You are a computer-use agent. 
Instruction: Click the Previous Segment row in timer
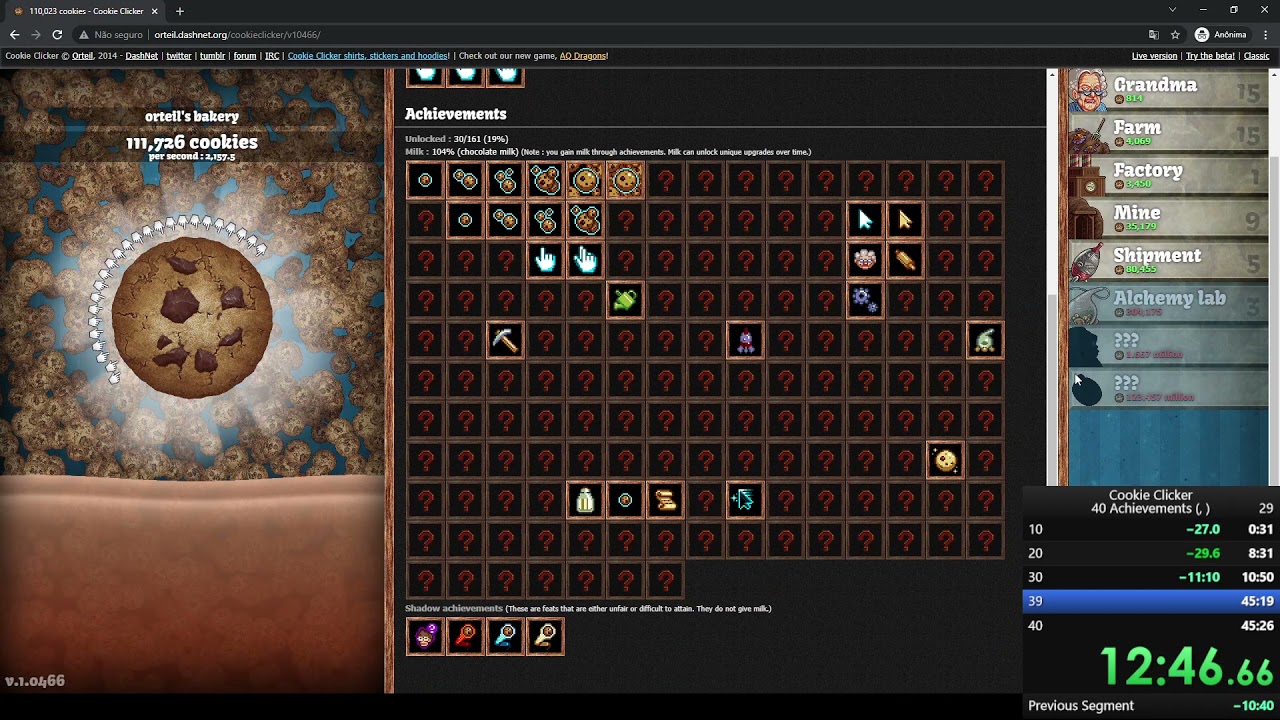point(1151,706)
